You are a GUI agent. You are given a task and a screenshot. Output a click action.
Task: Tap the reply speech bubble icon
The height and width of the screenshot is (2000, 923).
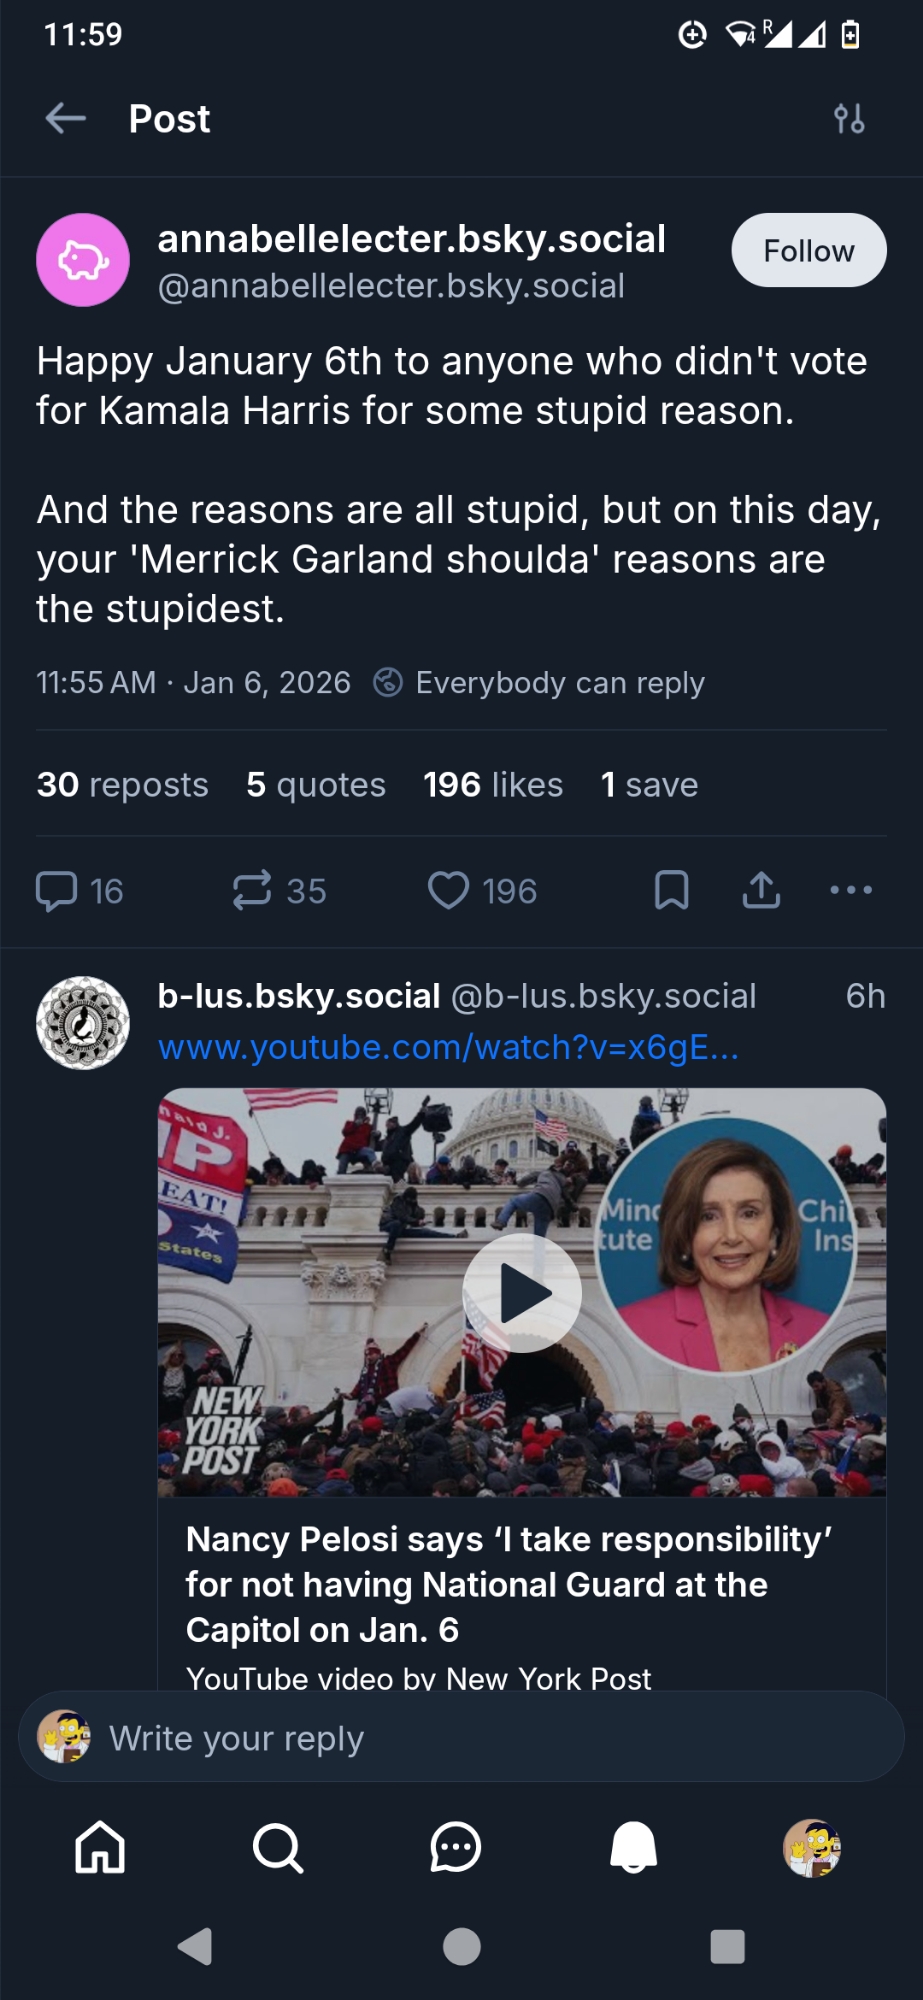pos(57,891)
